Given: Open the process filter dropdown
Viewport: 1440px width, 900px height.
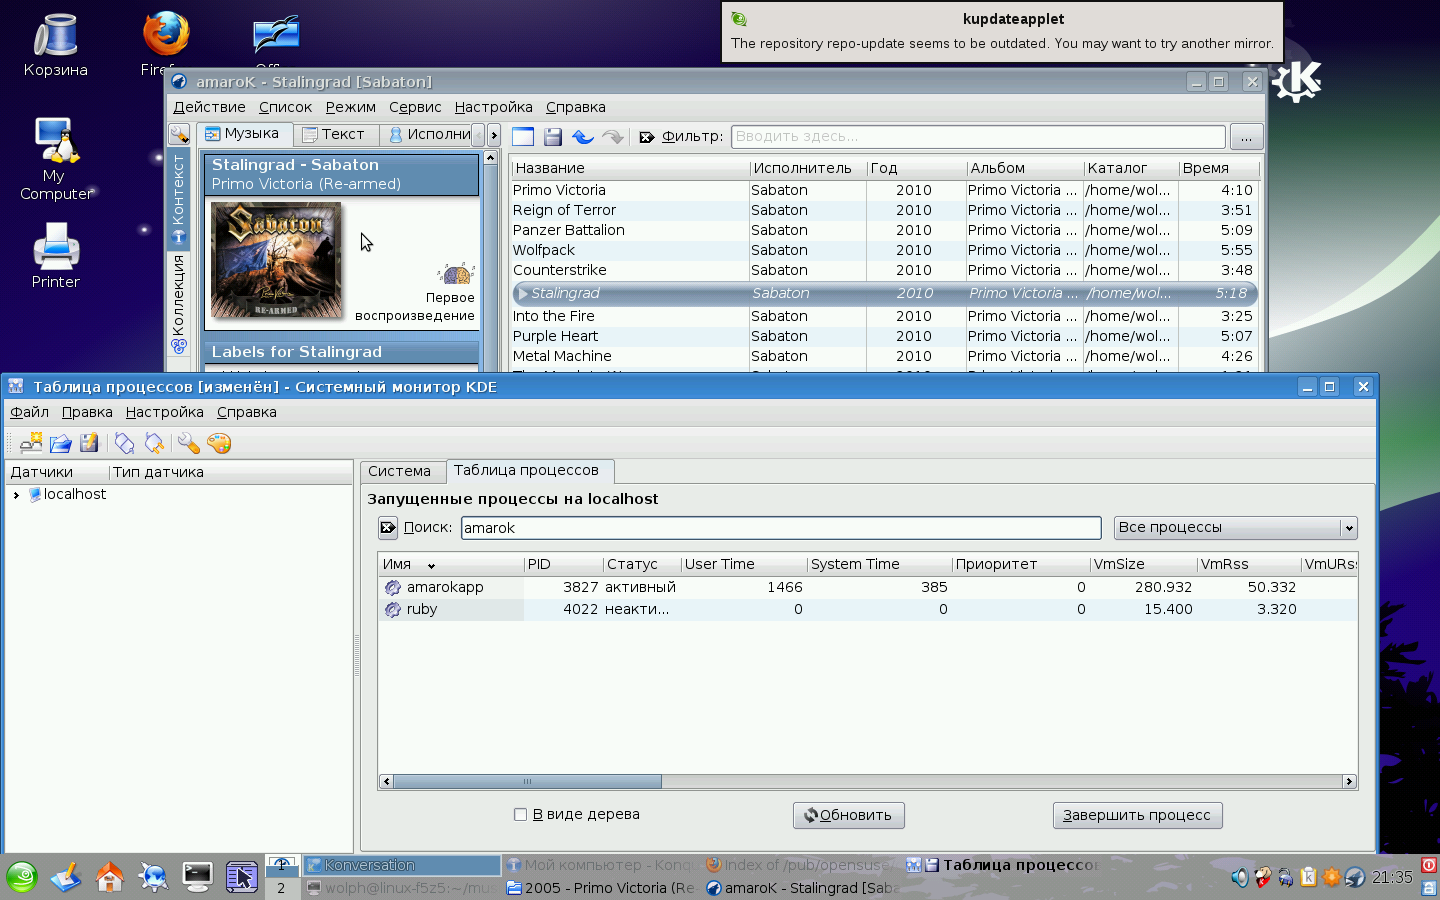Looking at the screenshot, I should [1236, 527].
